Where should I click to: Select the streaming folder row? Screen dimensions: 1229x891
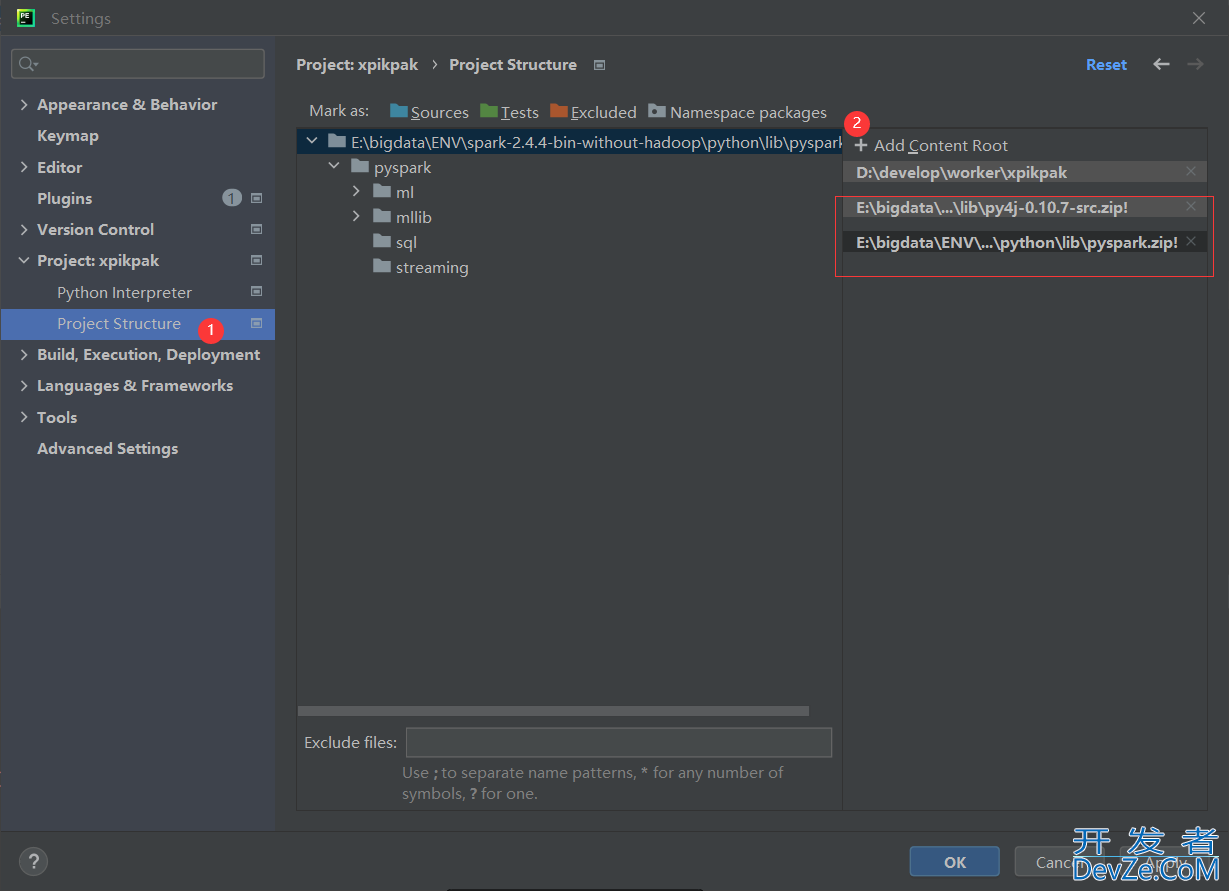569,266
